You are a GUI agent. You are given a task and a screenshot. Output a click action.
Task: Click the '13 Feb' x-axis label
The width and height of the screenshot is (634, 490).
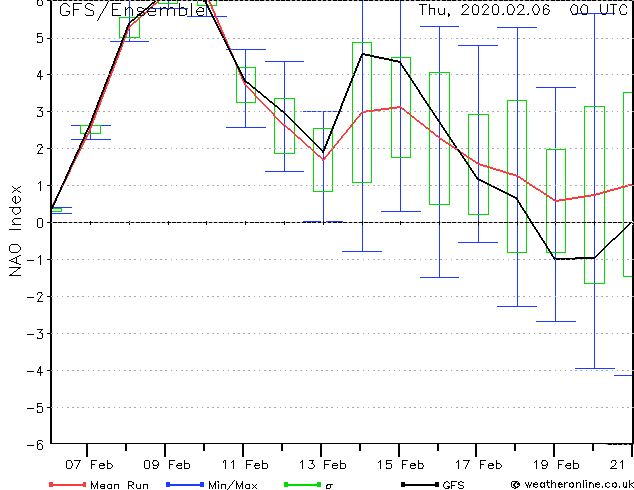[323, 465]
